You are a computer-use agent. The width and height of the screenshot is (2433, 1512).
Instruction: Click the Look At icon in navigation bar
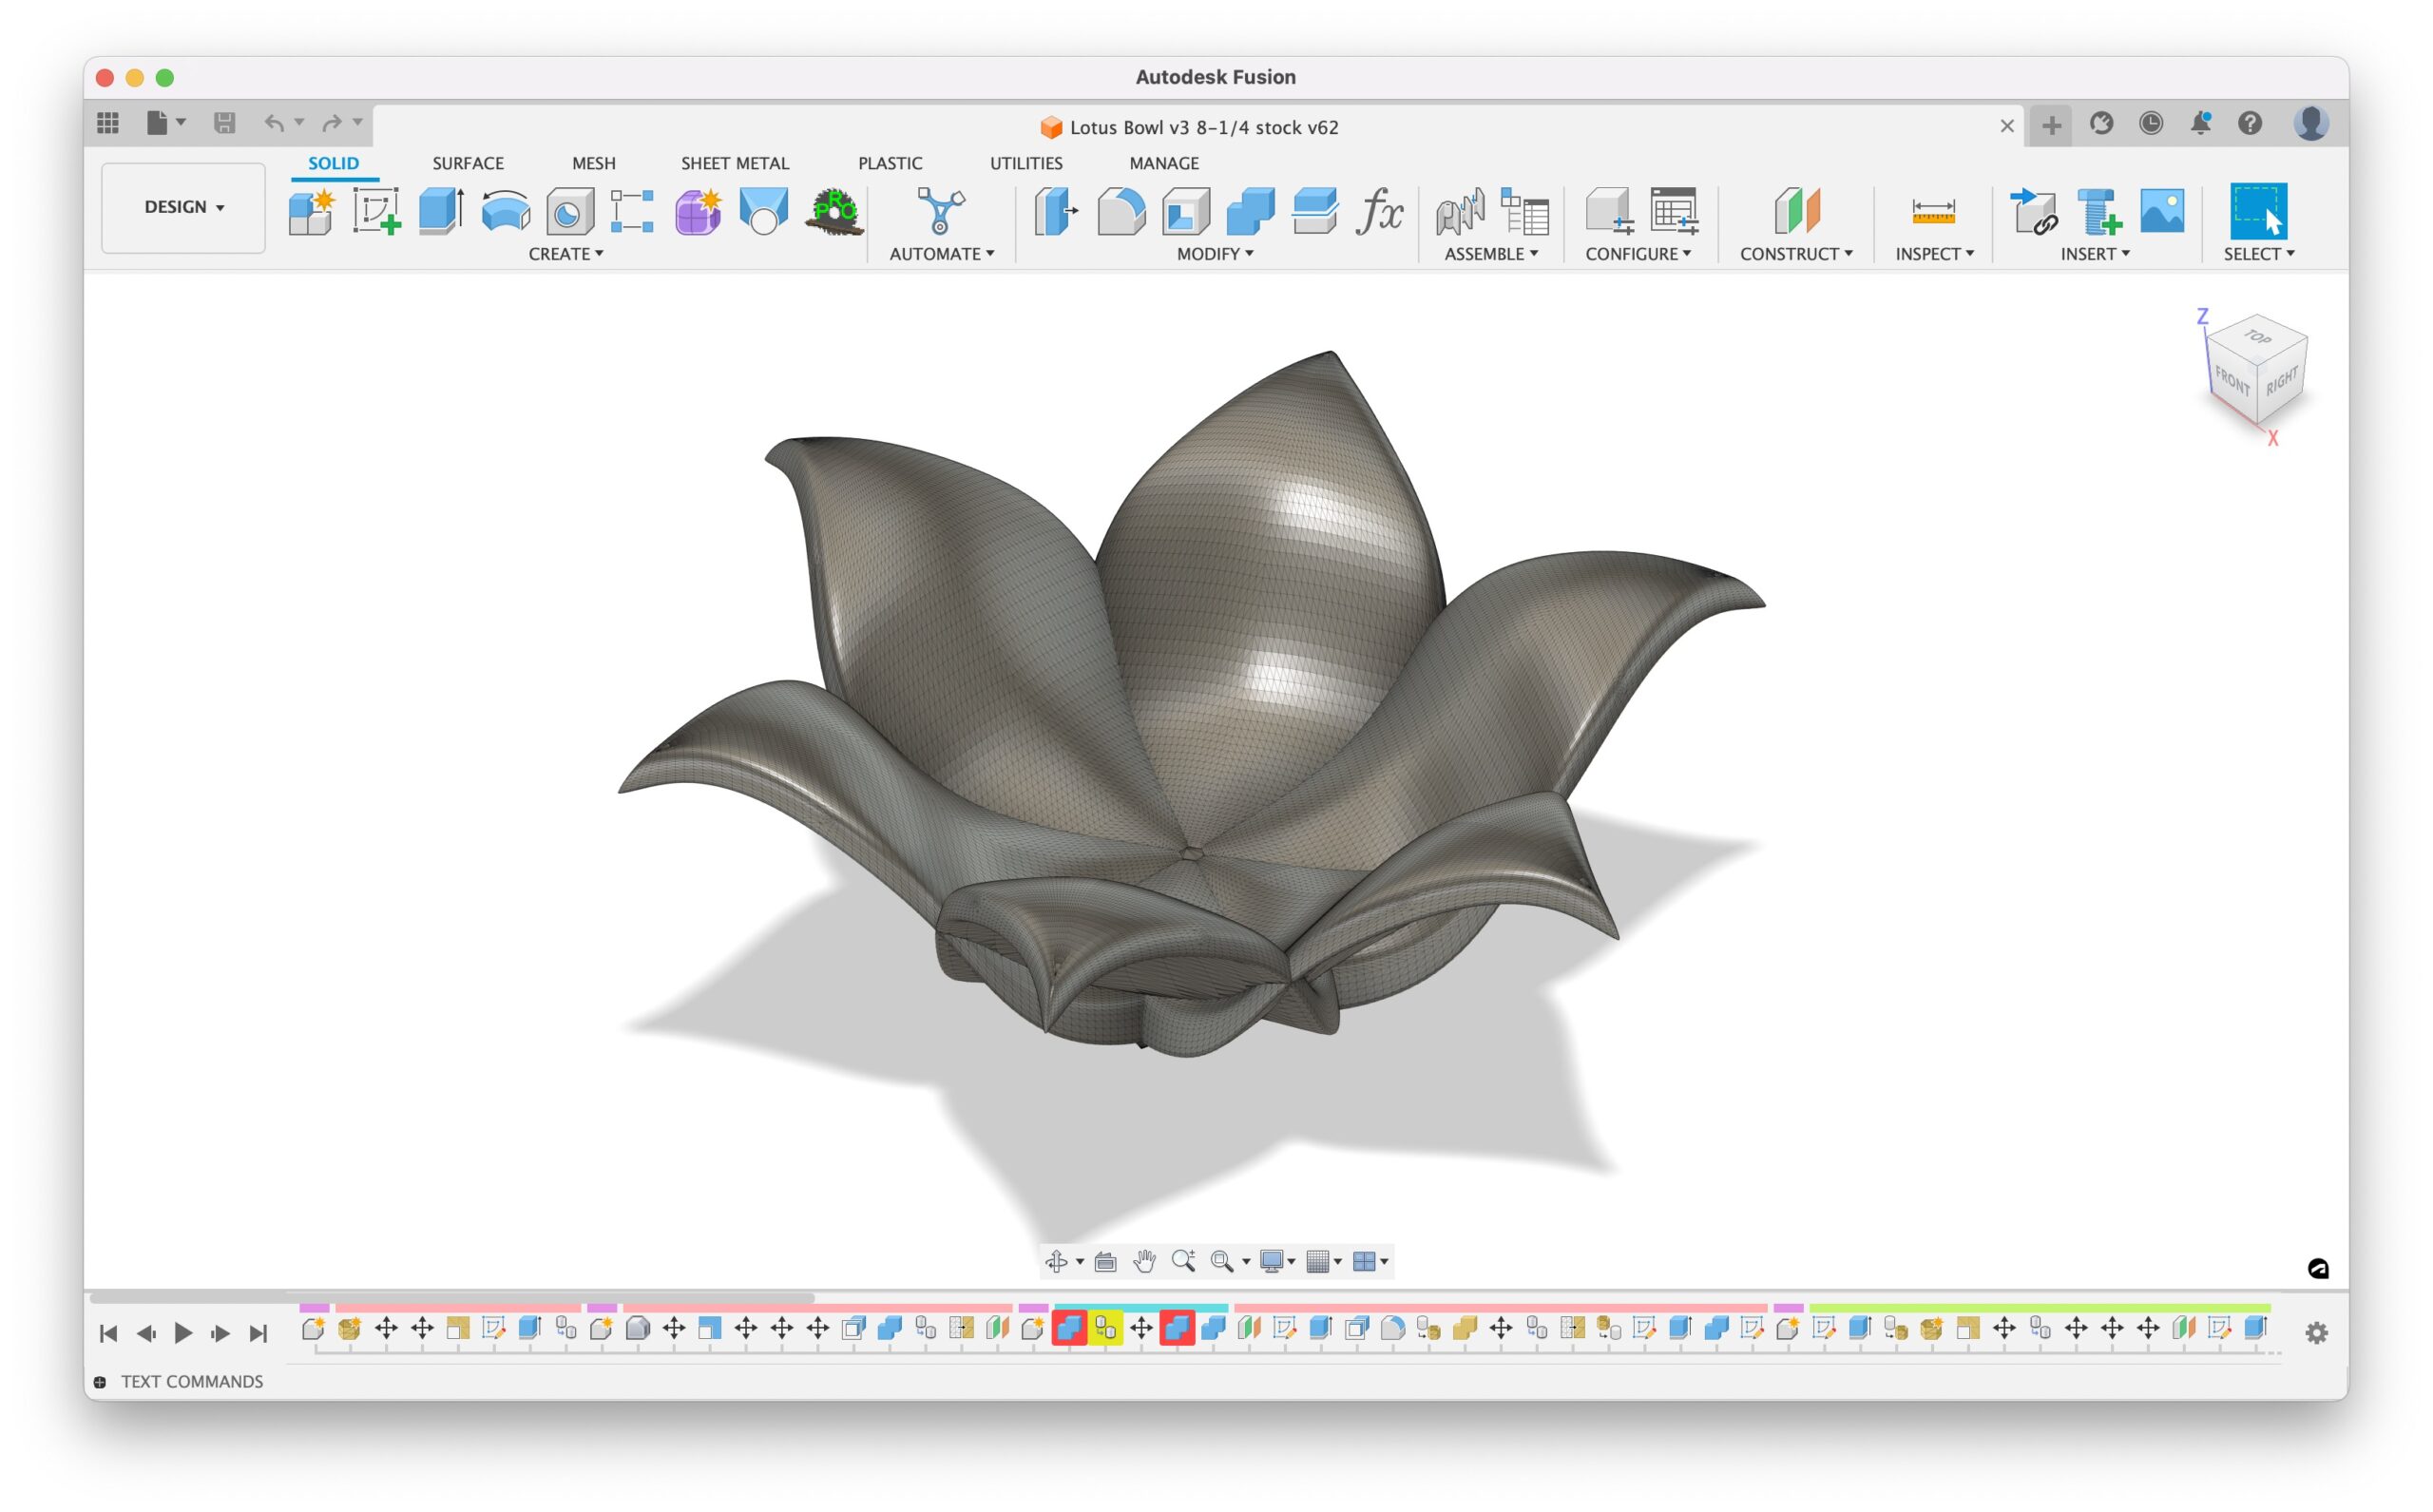1105,1261
